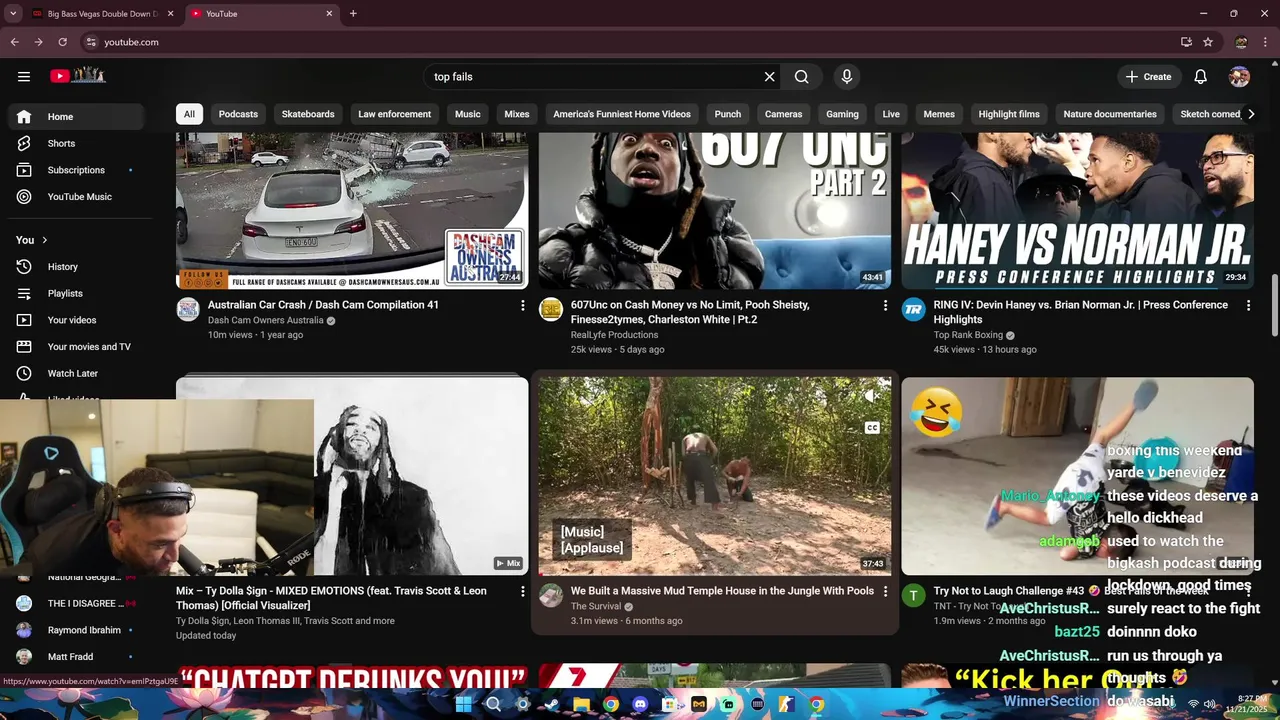Open options for Mud Temple House video

[x=885, y=591]
